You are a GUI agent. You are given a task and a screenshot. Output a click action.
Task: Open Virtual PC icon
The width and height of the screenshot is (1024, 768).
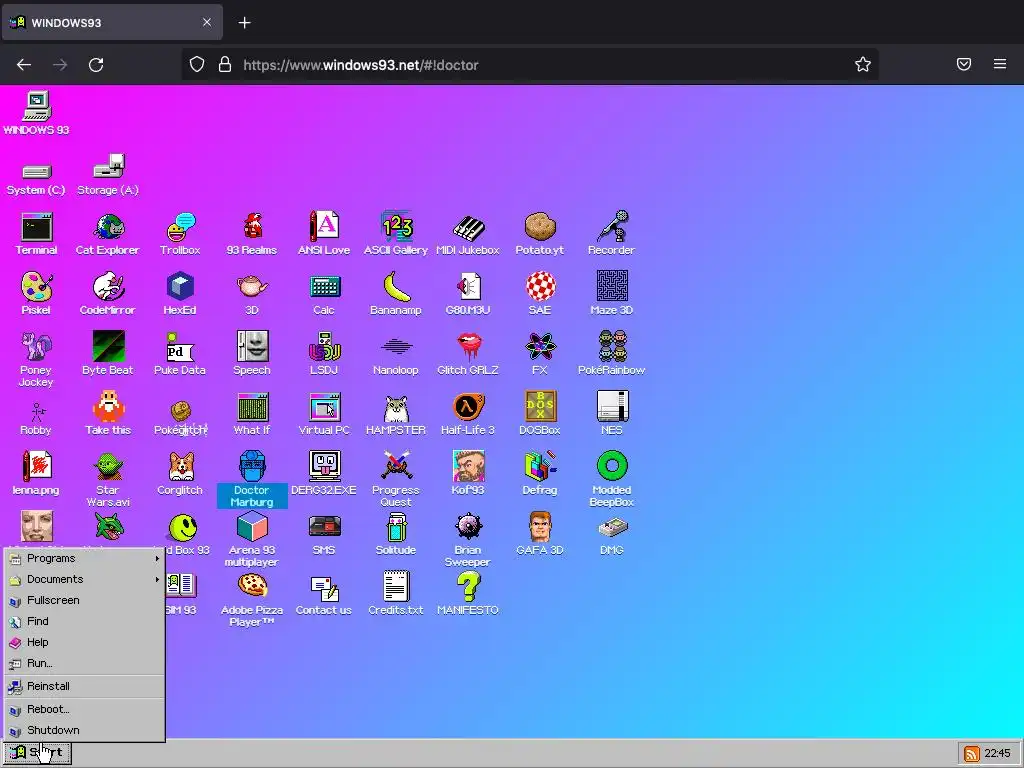324,414
